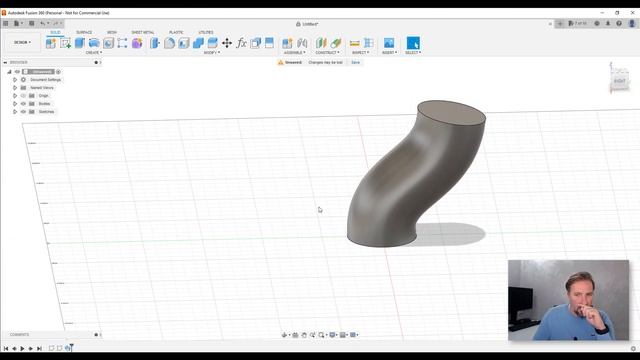Switch to the Mesh tab
This screenshot has width=640, height=360.
point(112,32)
